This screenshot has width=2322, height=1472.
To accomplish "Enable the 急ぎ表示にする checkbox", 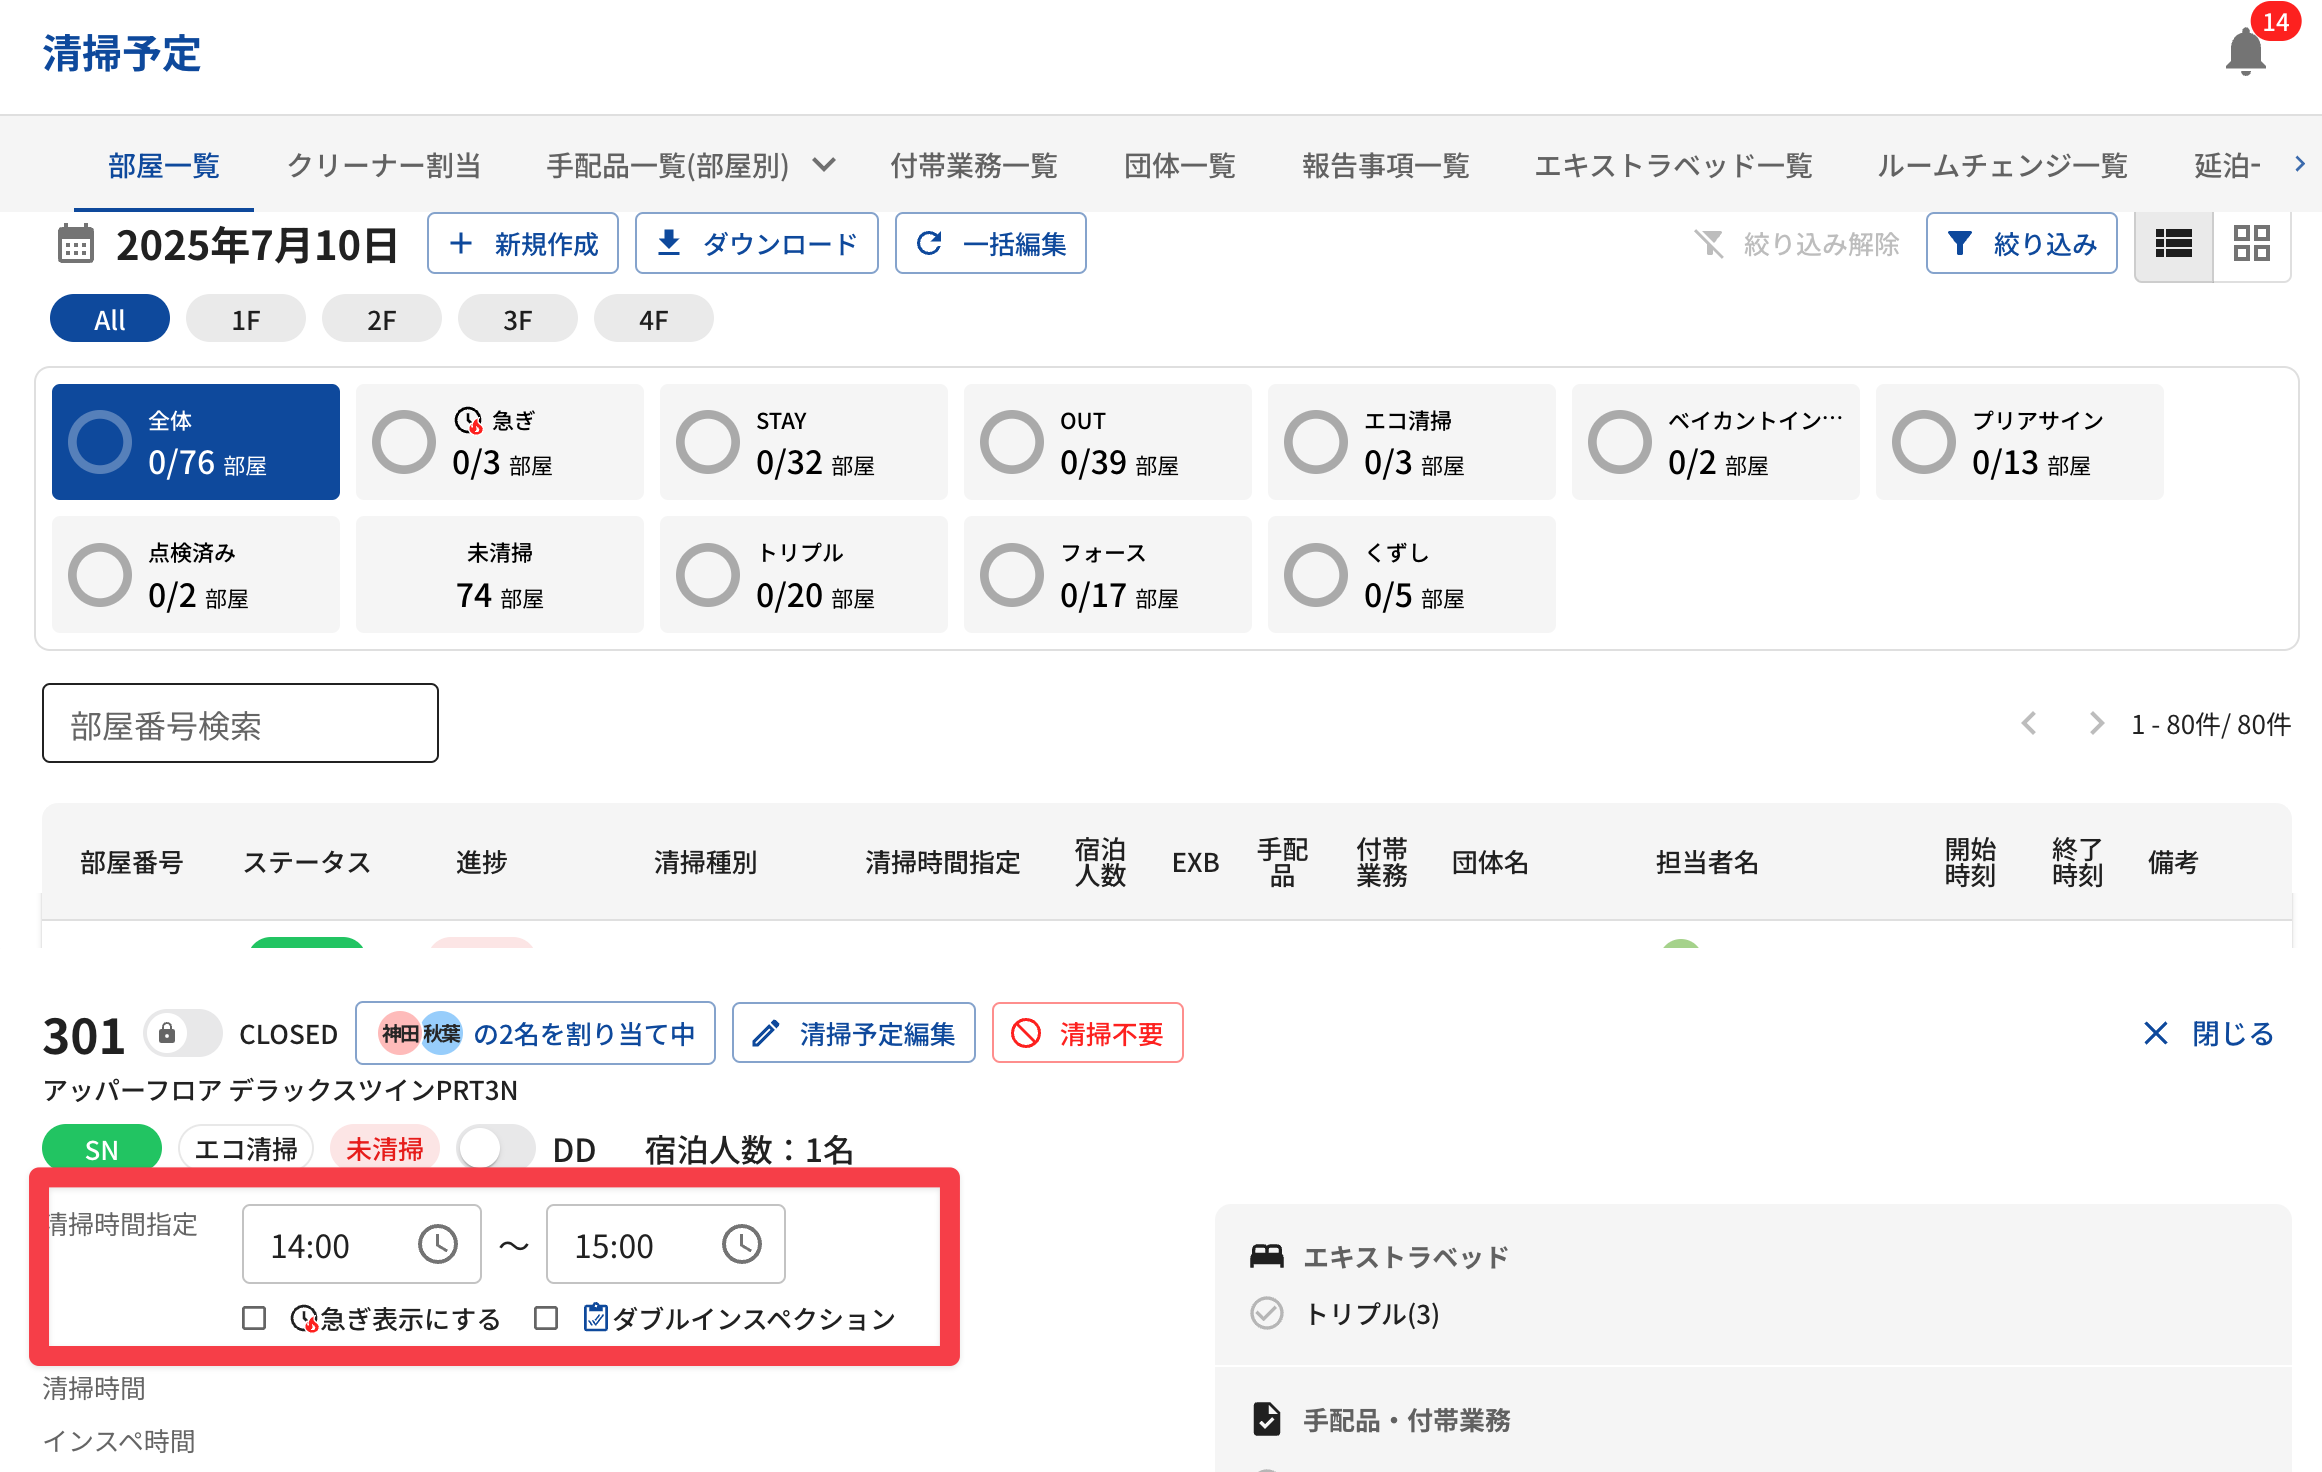I will point(254,1319).
